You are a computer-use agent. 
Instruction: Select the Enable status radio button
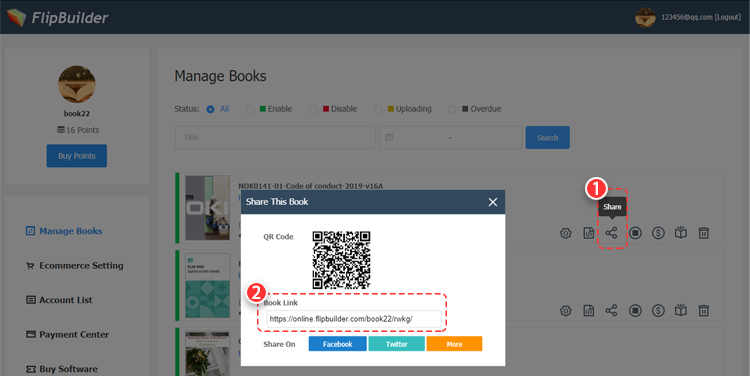click(x=250, y=109)
